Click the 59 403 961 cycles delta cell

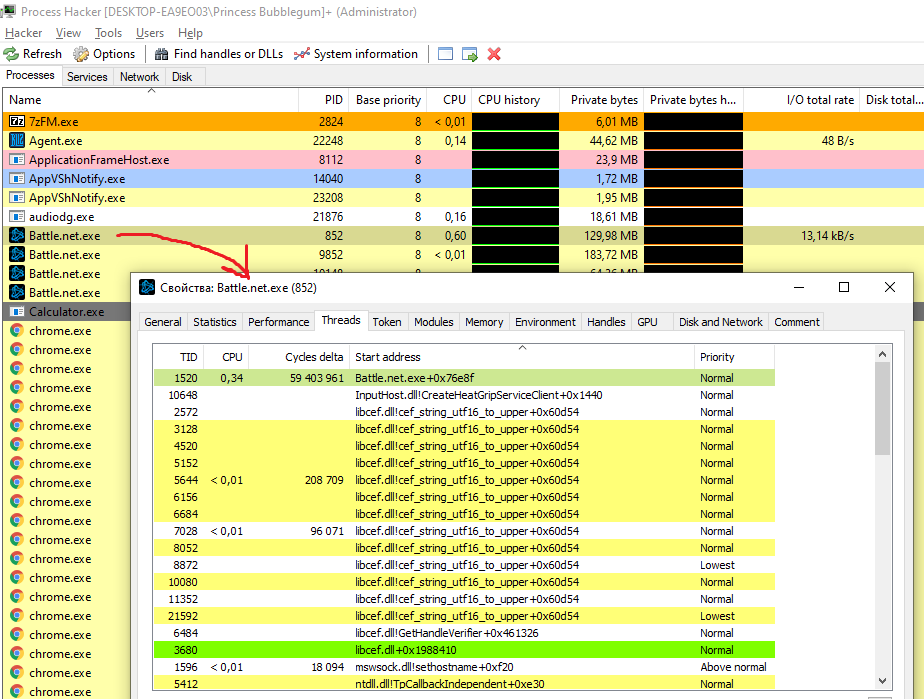click(x=299, y=378)
